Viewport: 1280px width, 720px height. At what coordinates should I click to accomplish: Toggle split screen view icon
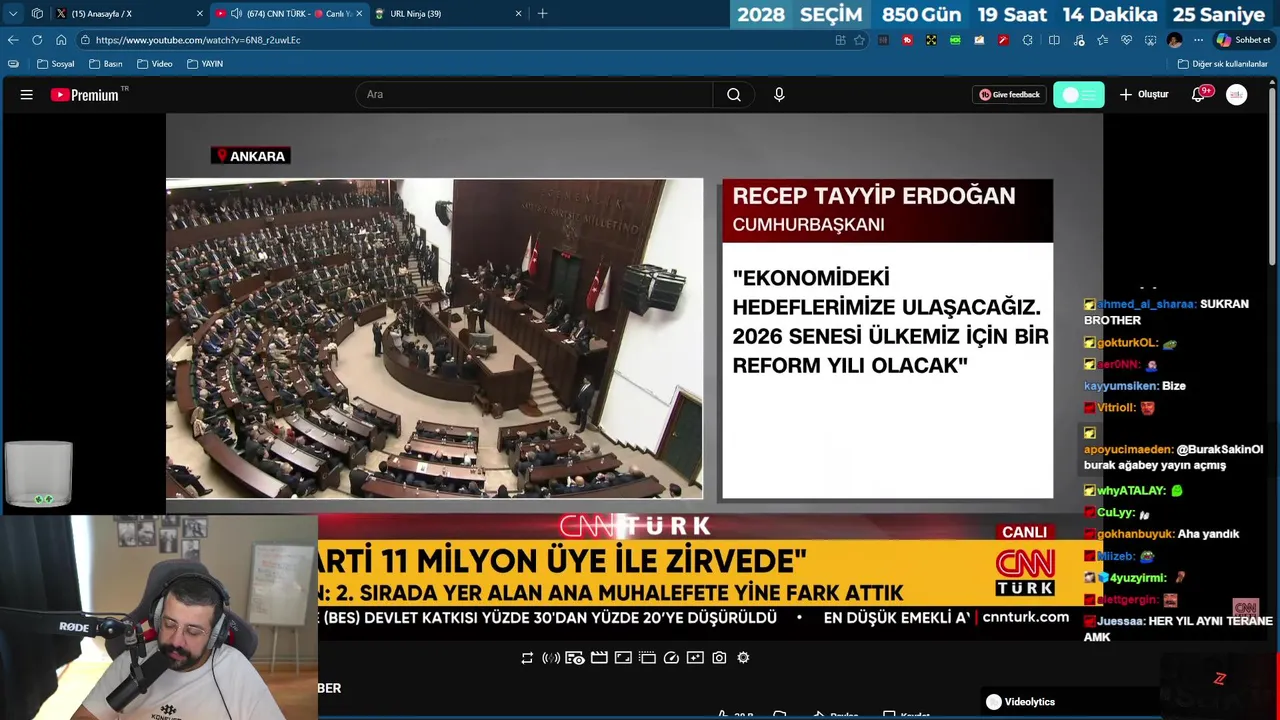pos(1054,40)
